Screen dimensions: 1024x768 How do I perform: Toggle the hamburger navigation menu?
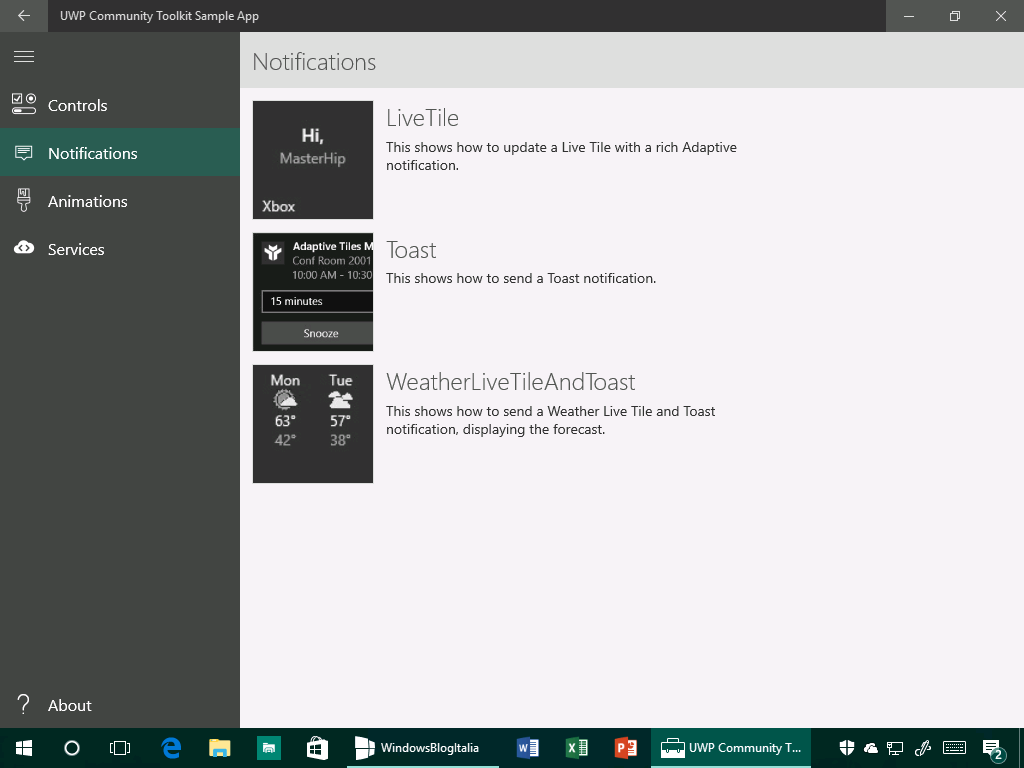[24, 57]
